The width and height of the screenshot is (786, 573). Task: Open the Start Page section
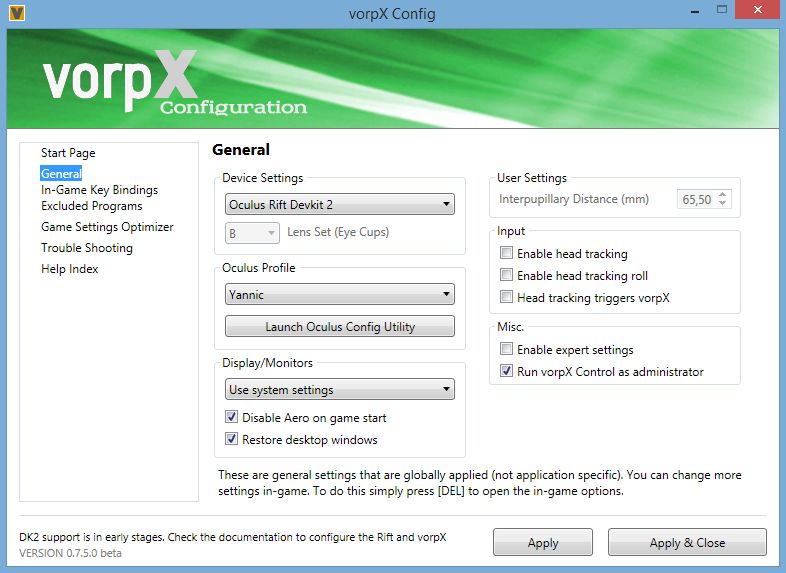click(x=68, y=153)
